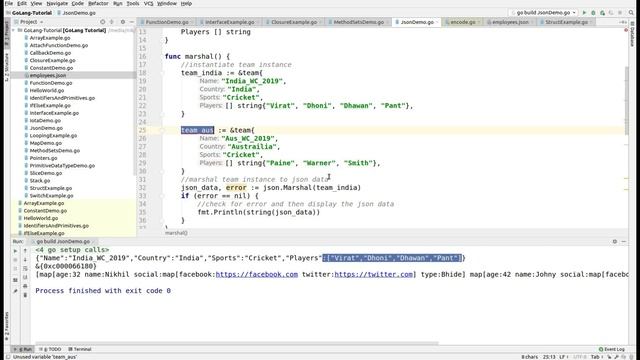Toggle soft-wrap in the Run console

click(x=25, y=269)
